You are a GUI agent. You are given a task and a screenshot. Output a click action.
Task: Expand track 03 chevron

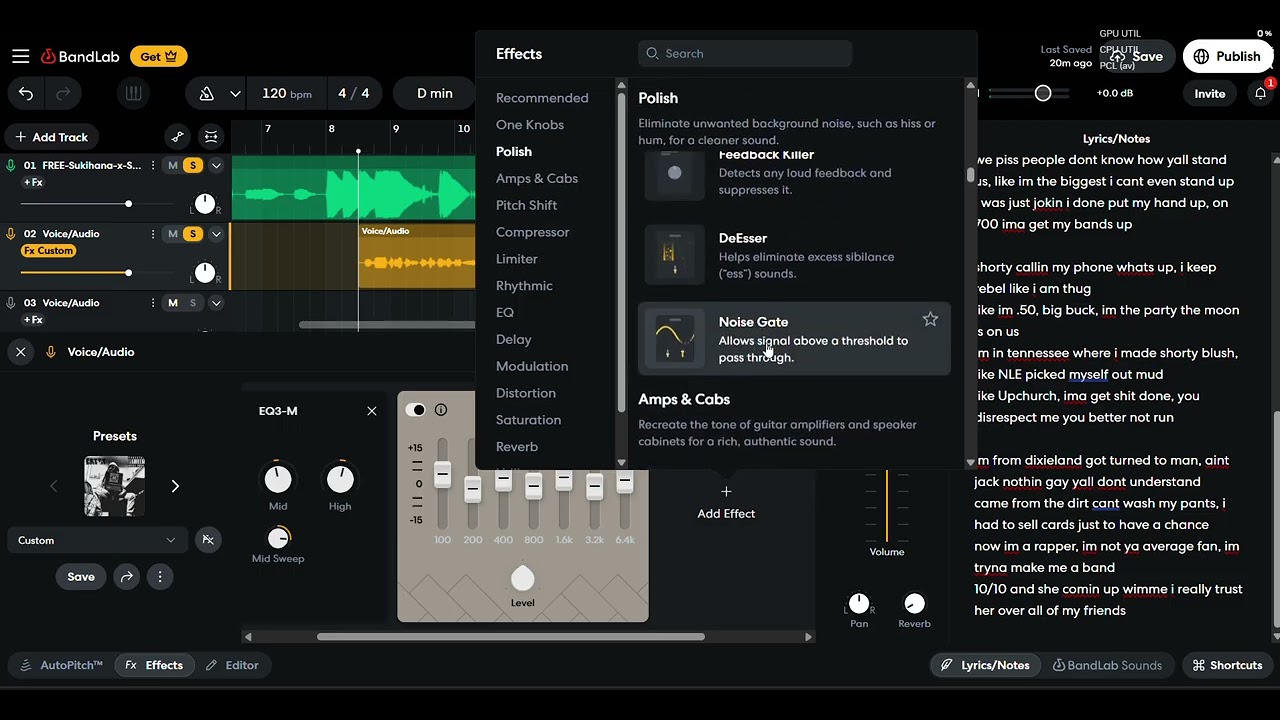point(216,303)
